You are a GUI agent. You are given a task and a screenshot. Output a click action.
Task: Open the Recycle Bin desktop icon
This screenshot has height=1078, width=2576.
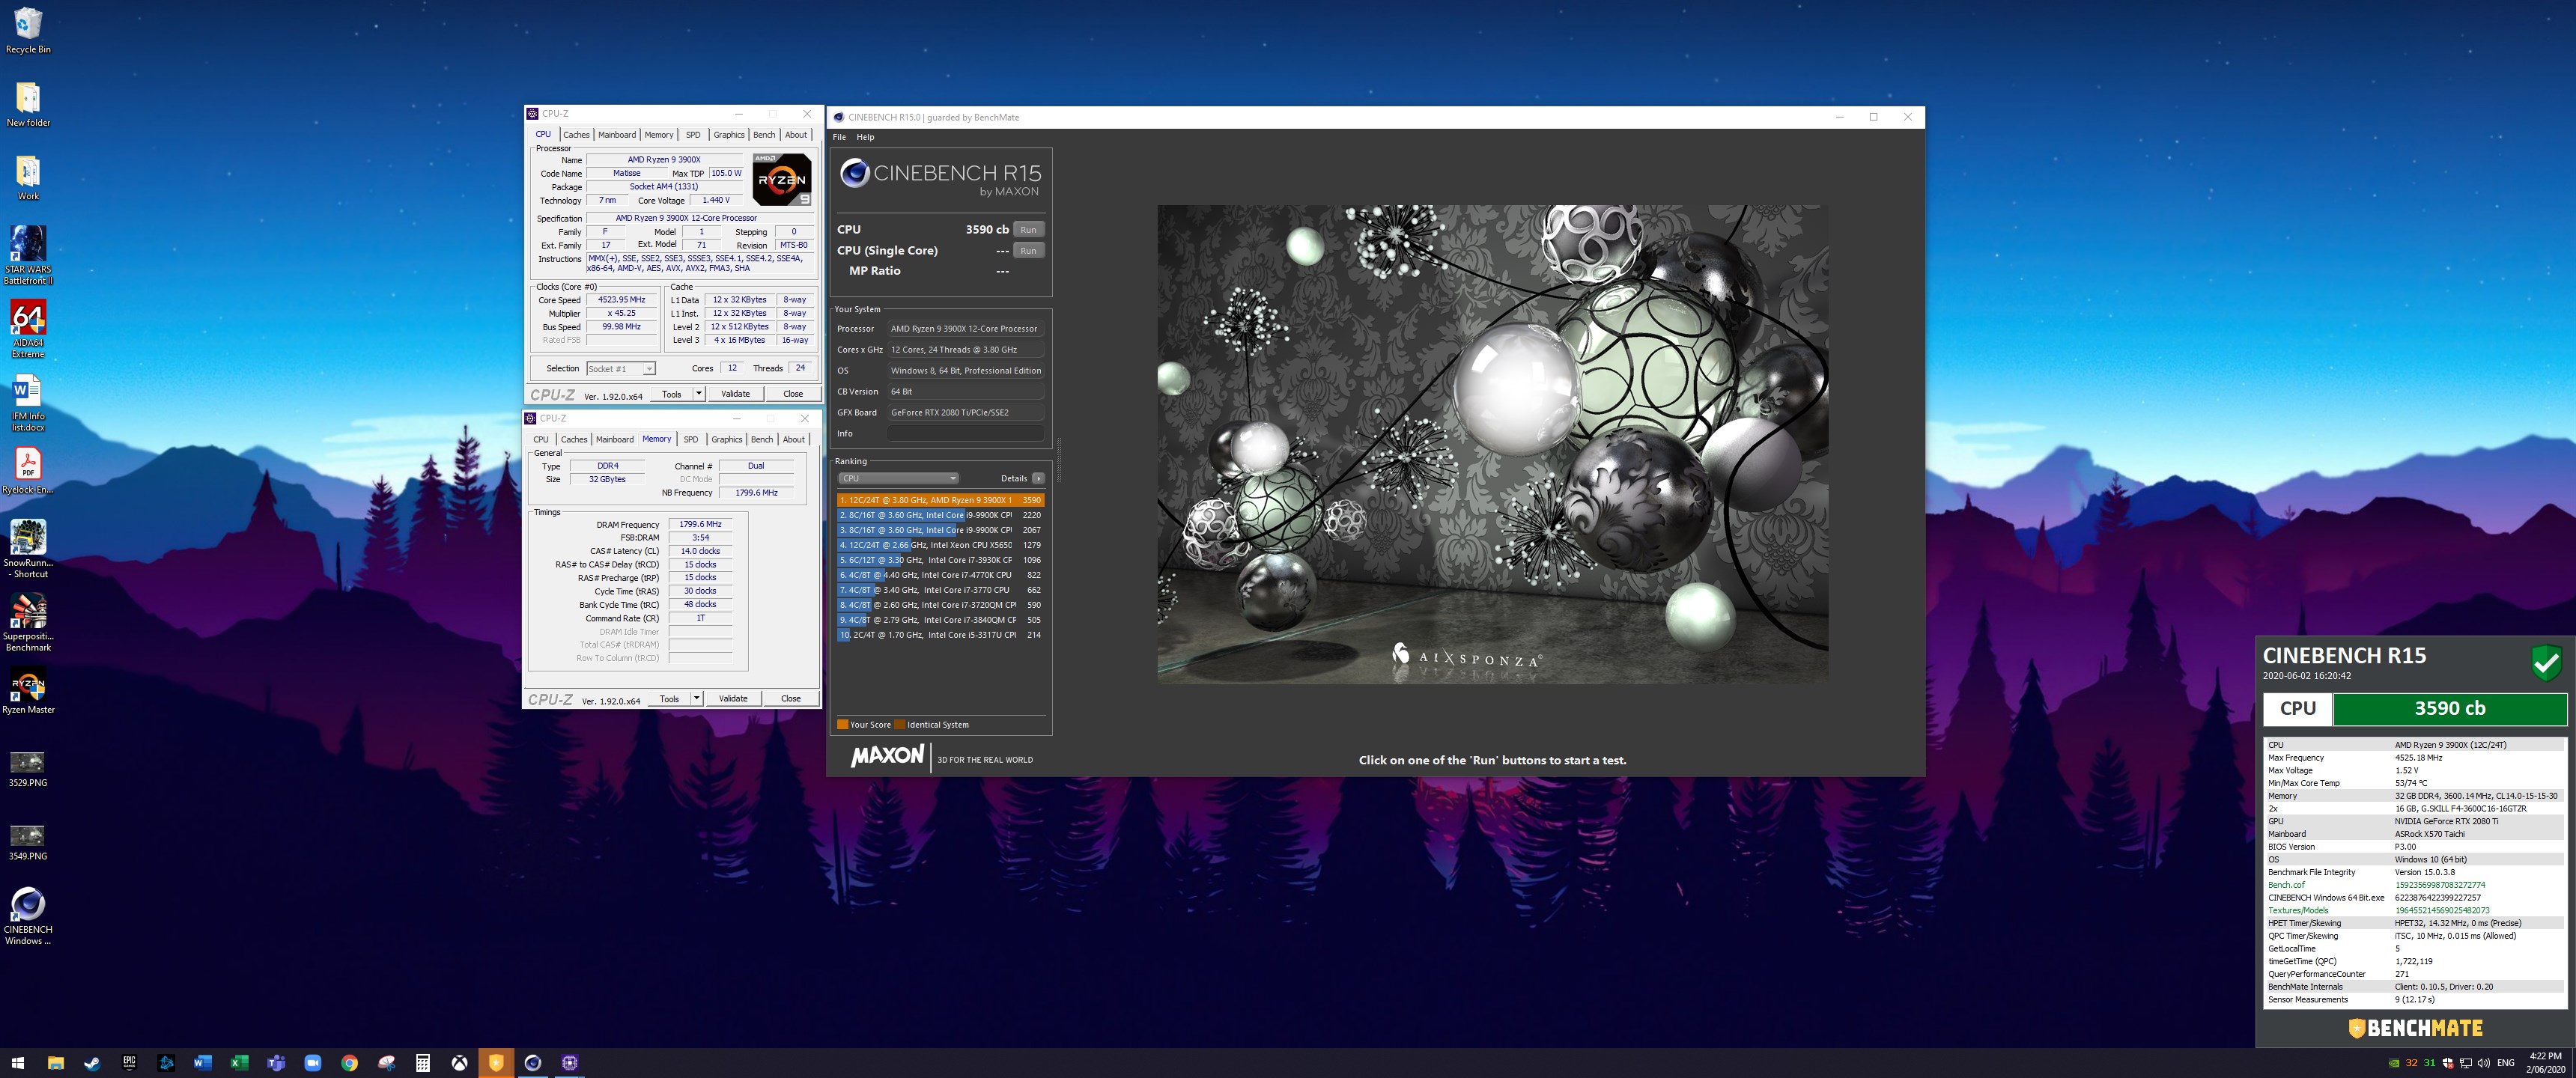[28, 30]
